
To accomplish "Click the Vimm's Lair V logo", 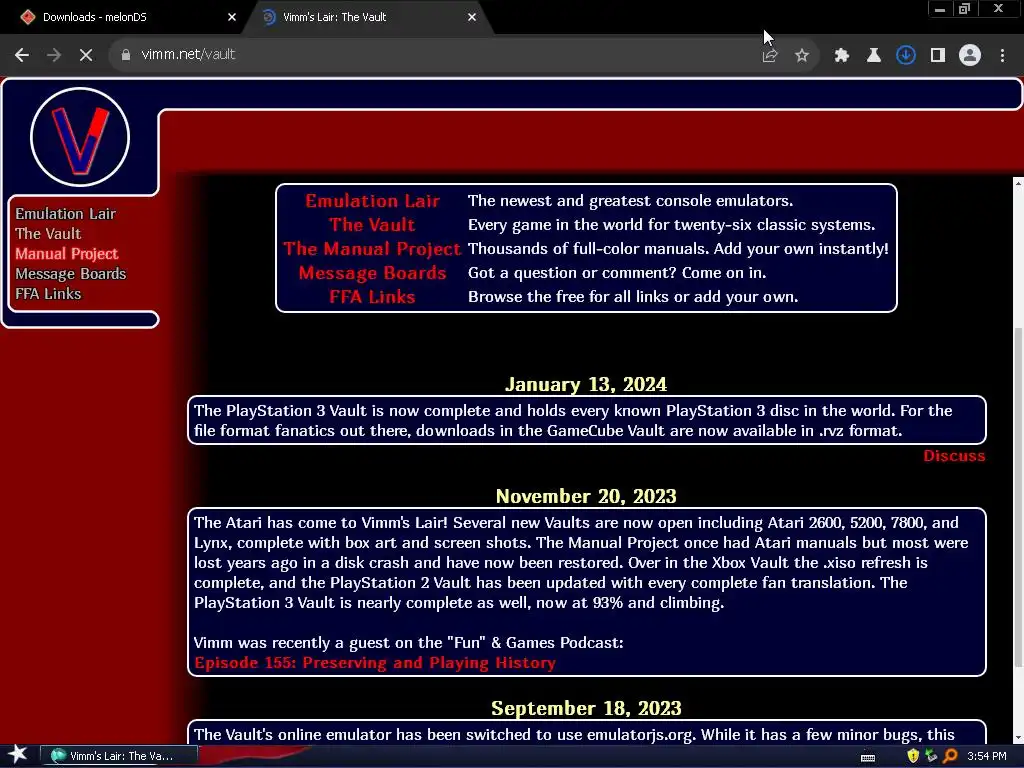I will pos(80,137).
